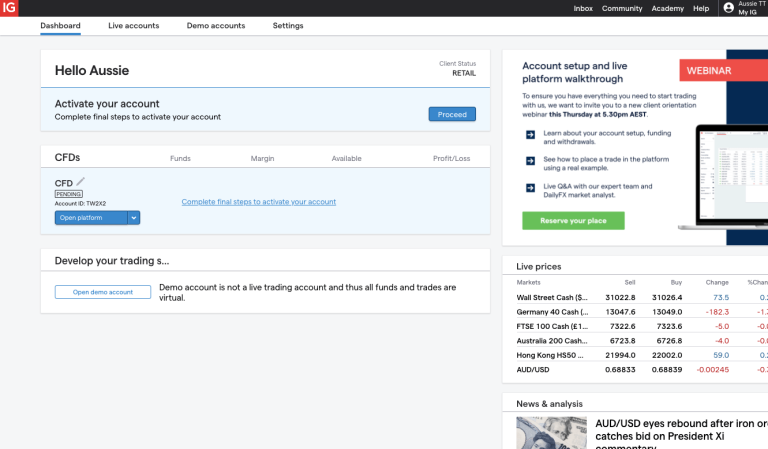This screenshot has height=449, width=768.
Task: Switch to the Live accounts tab
Action: pos(133,26)
